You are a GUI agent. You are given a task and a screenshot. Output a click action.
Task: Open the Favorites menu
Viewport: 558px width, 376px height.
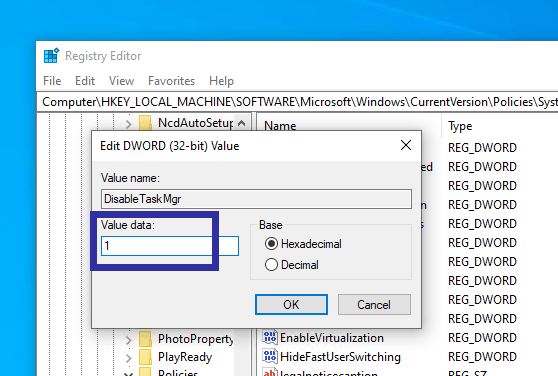pos(172,81)
